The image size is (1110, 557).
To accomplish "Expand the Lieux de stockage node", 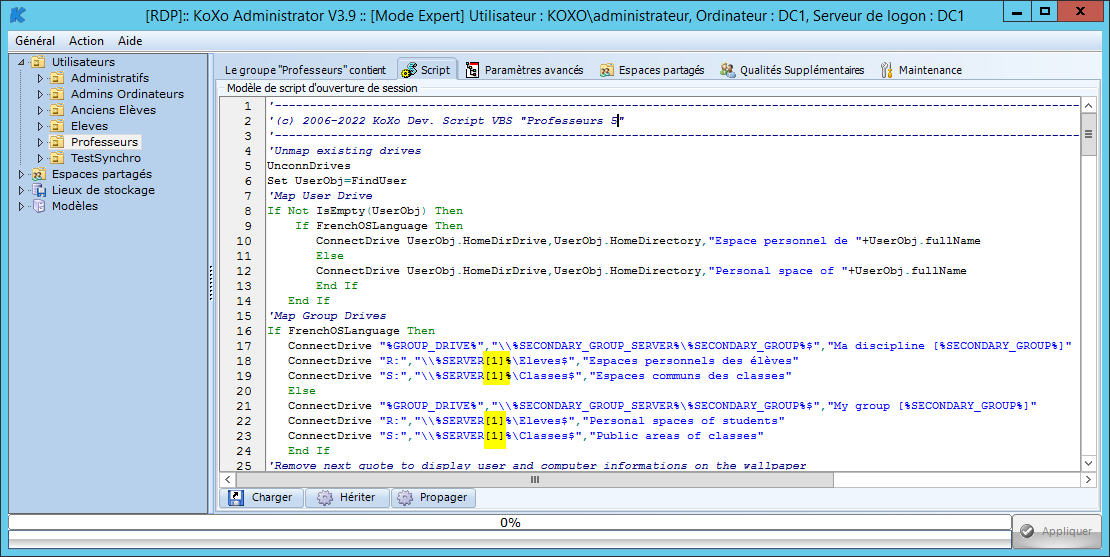I will pyautogui.click(x=21, y=190).
